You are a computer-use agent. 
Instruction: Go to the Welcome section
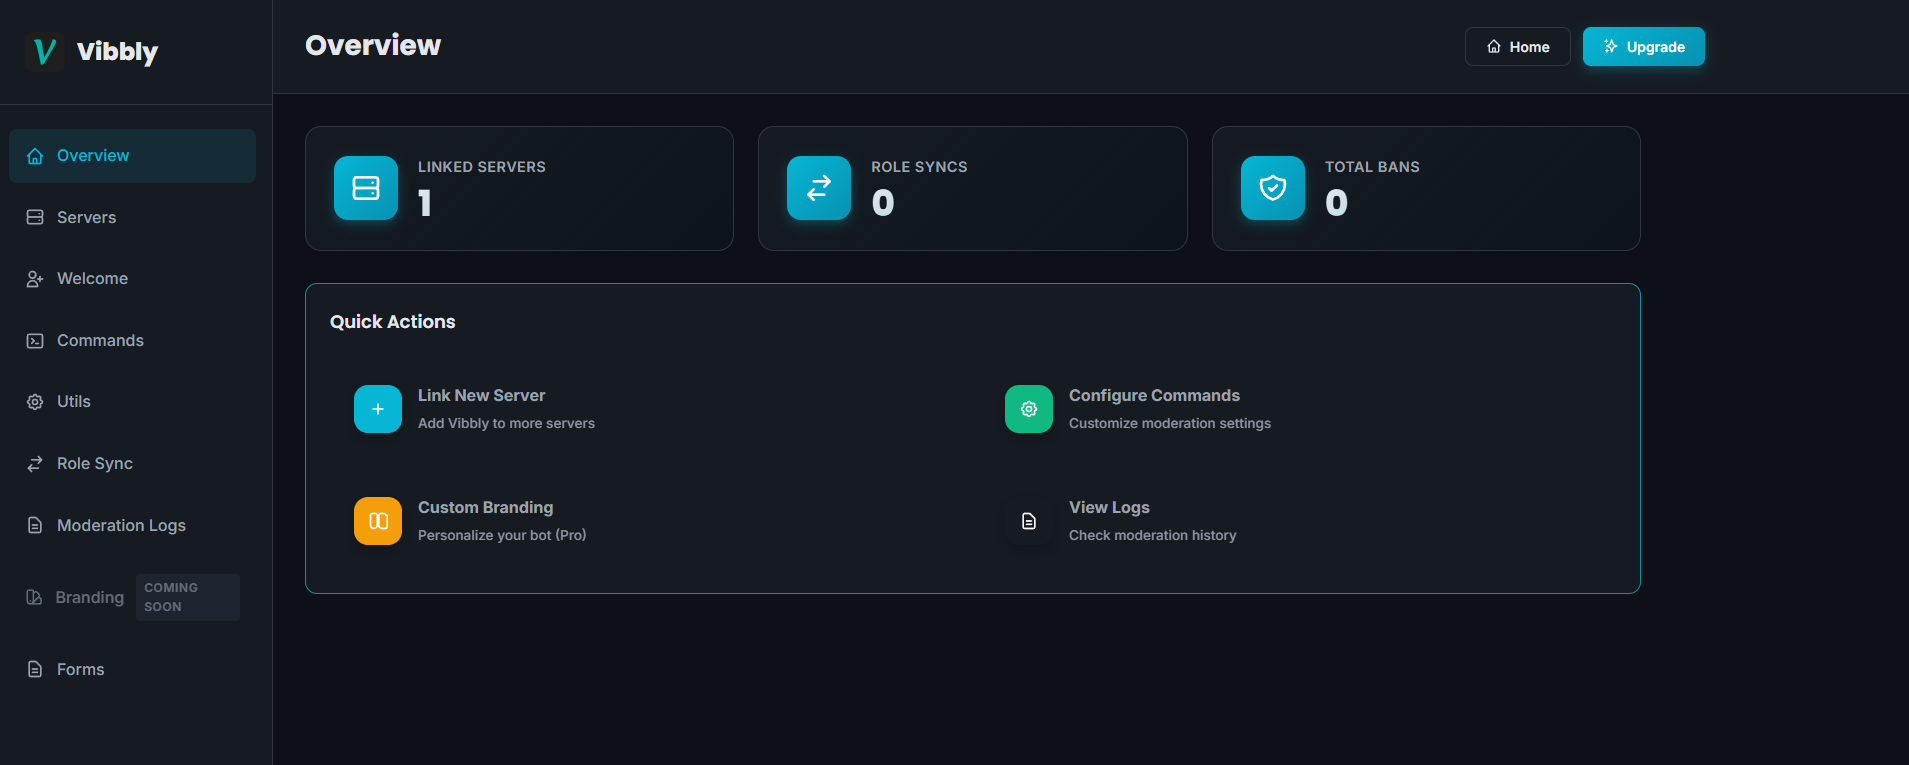pos(92,279)
